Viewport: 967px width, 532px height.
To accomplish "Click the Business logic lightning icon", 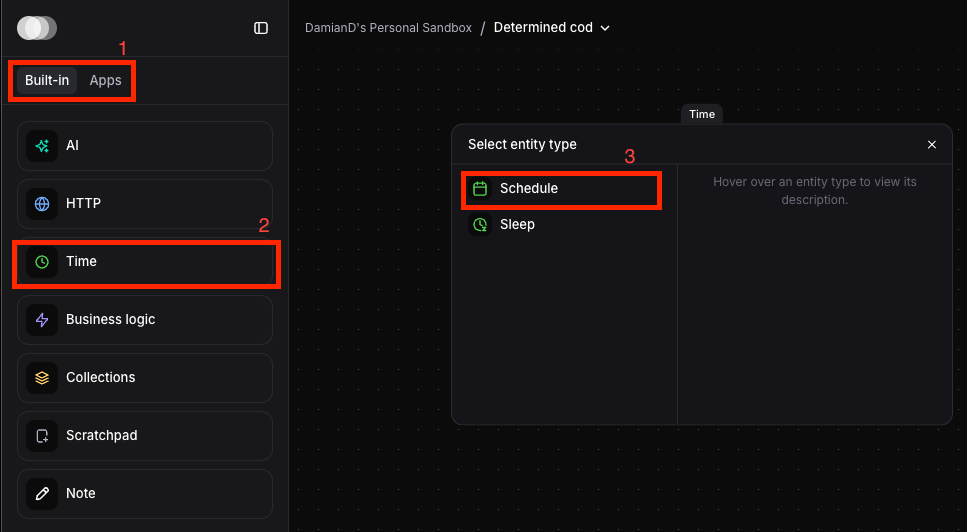I will click(x=42, y=320).
